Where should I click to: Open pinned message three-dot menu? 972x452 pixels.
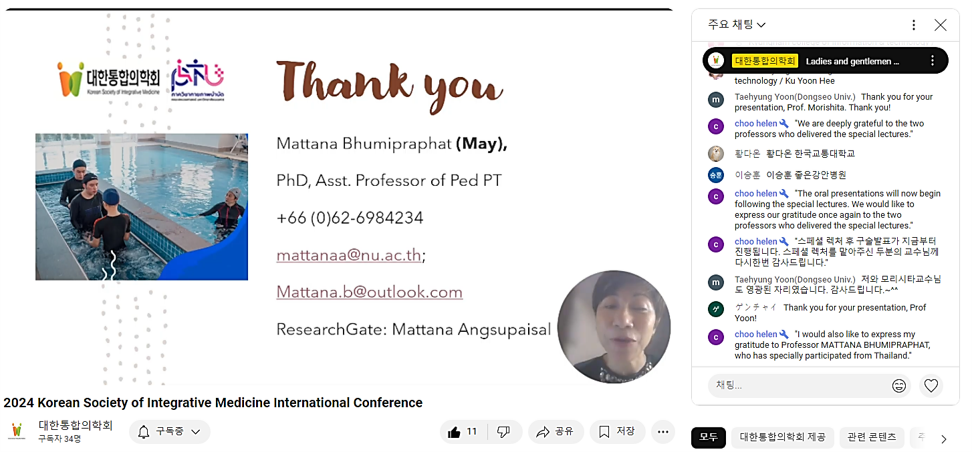932,61
